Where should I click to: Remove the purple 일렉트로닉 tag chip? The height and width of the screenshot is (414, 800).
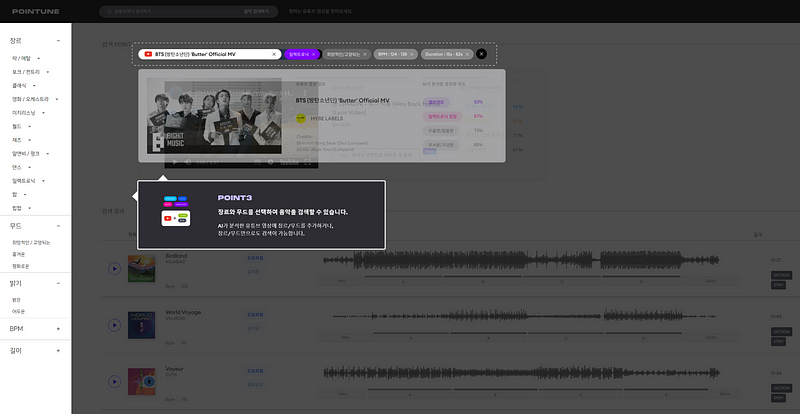pyautogui.click(x=314, y=54)
